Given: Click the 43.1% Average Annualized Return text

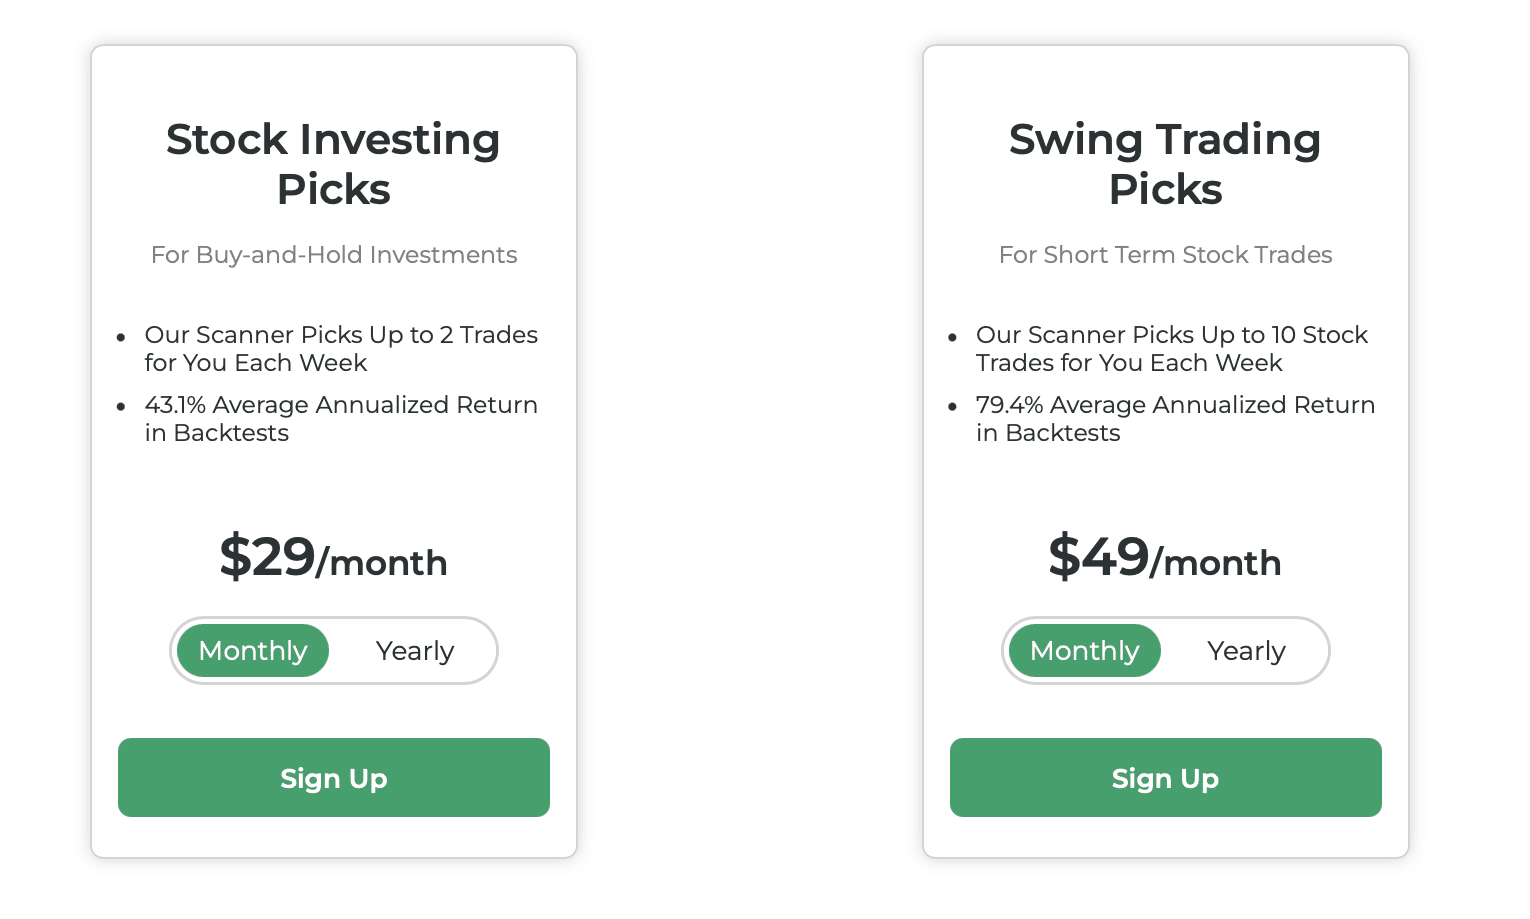Looking at the screenshot, I should point(341,419).
